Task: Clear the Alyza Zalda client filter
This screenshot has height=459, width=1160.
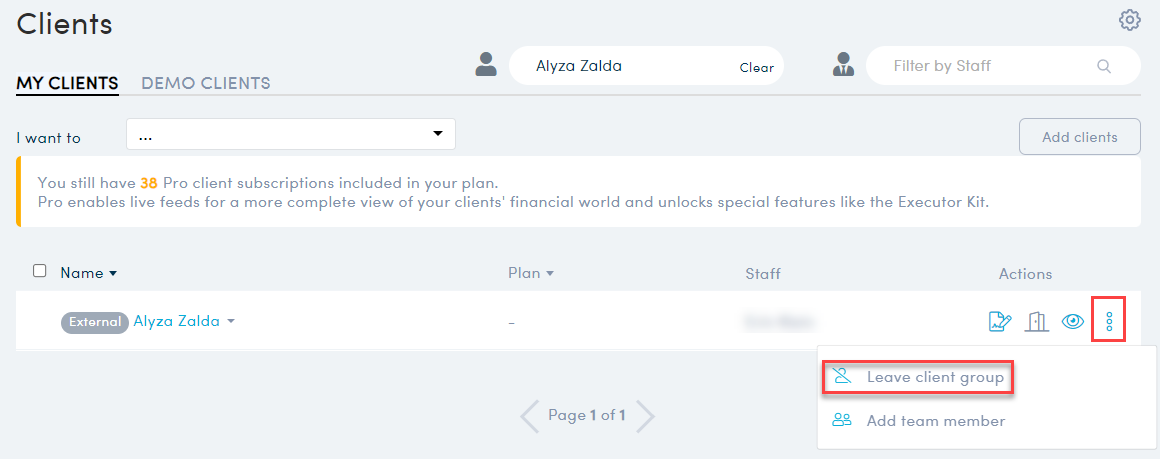Action: (756, 67)
